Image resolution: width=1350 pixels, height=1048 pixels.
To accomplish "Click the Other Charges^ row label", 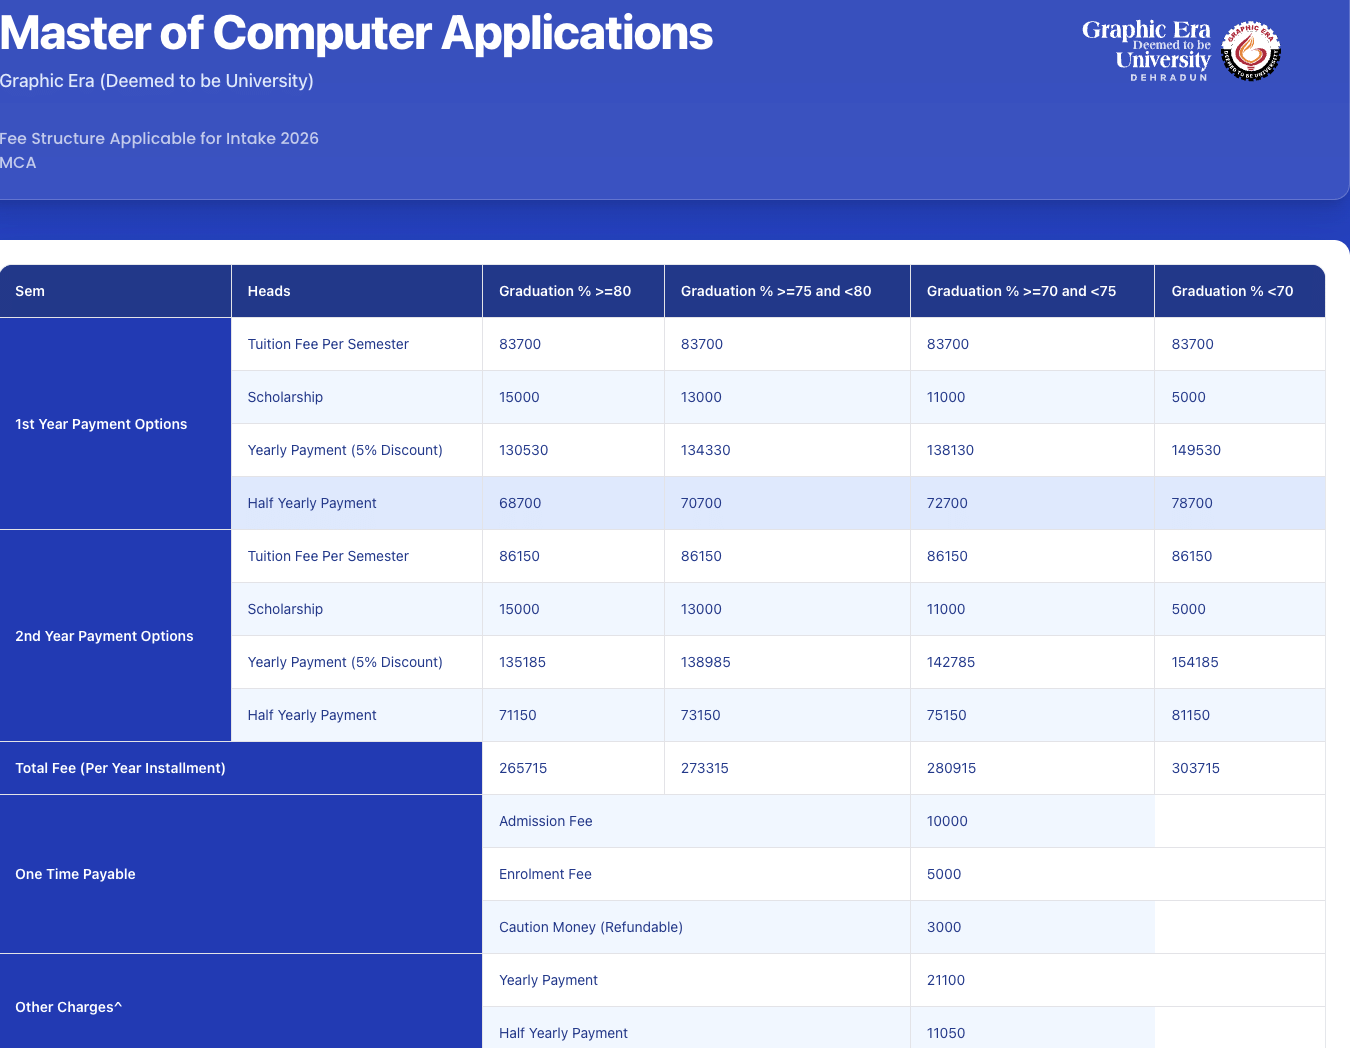I will click(x=68, y=1007).
